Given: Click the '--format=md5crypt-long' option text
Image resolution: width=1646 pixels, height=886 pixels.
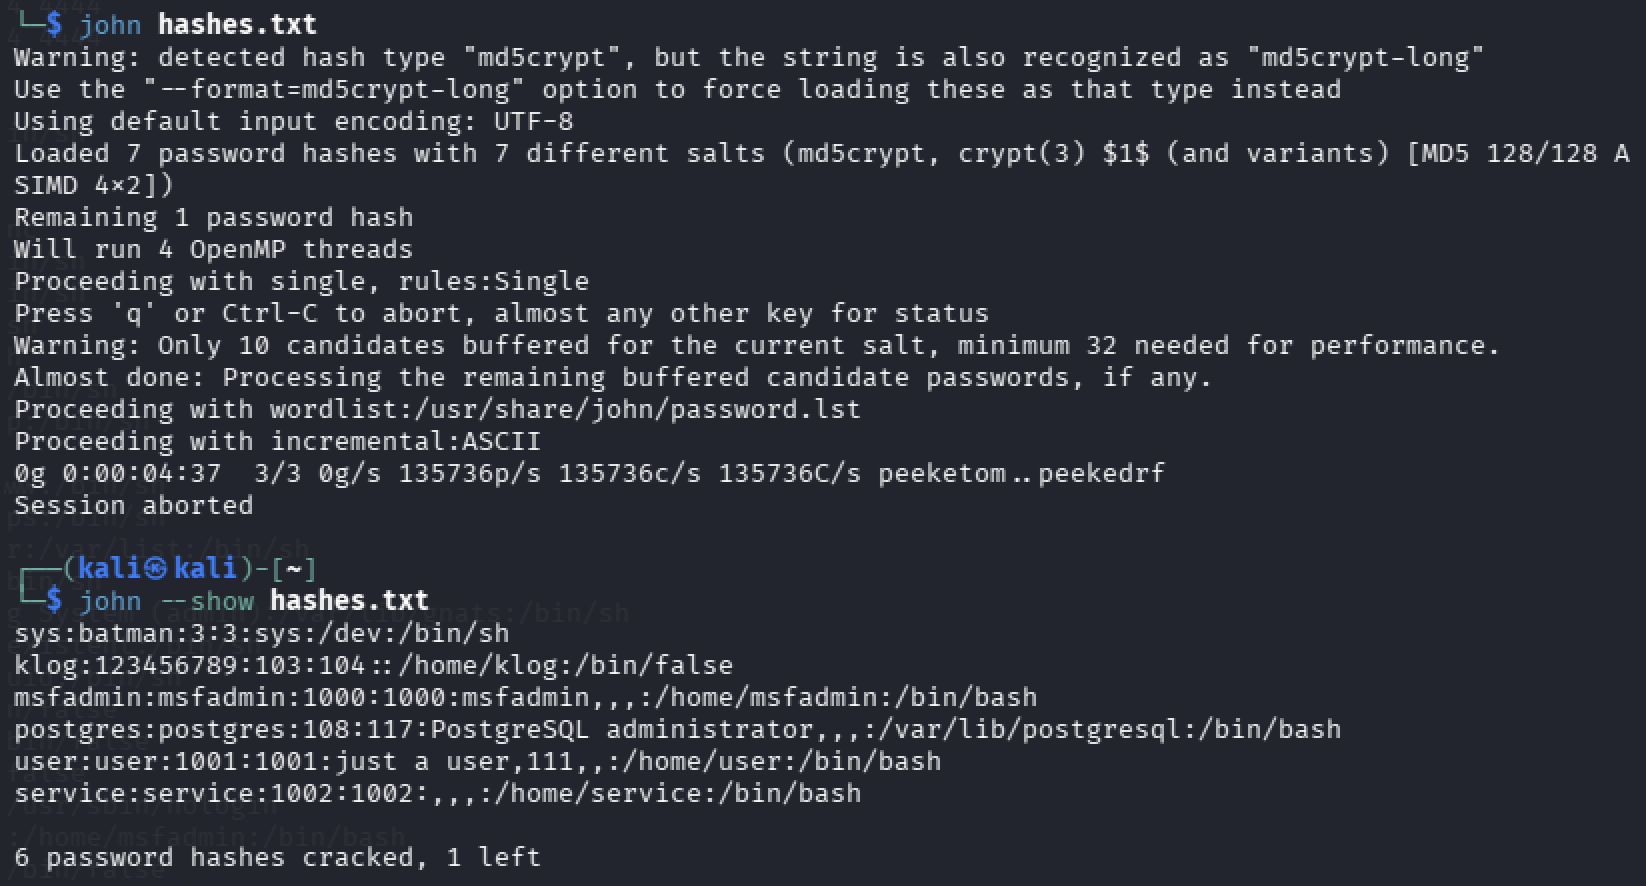Looking at the screenshot, I should point(334,89).
